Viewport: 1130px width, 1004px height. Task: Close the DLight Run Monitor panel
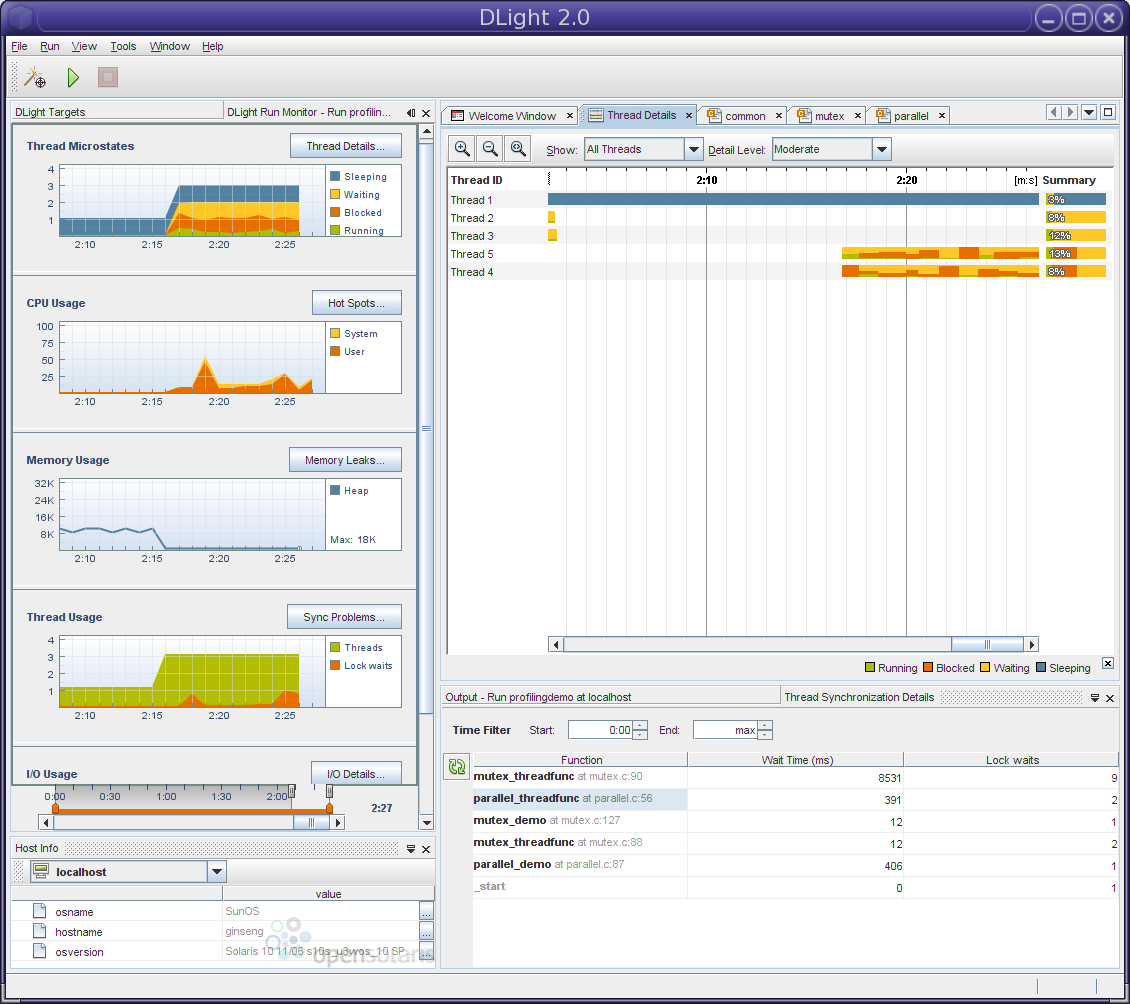point(426,113)
